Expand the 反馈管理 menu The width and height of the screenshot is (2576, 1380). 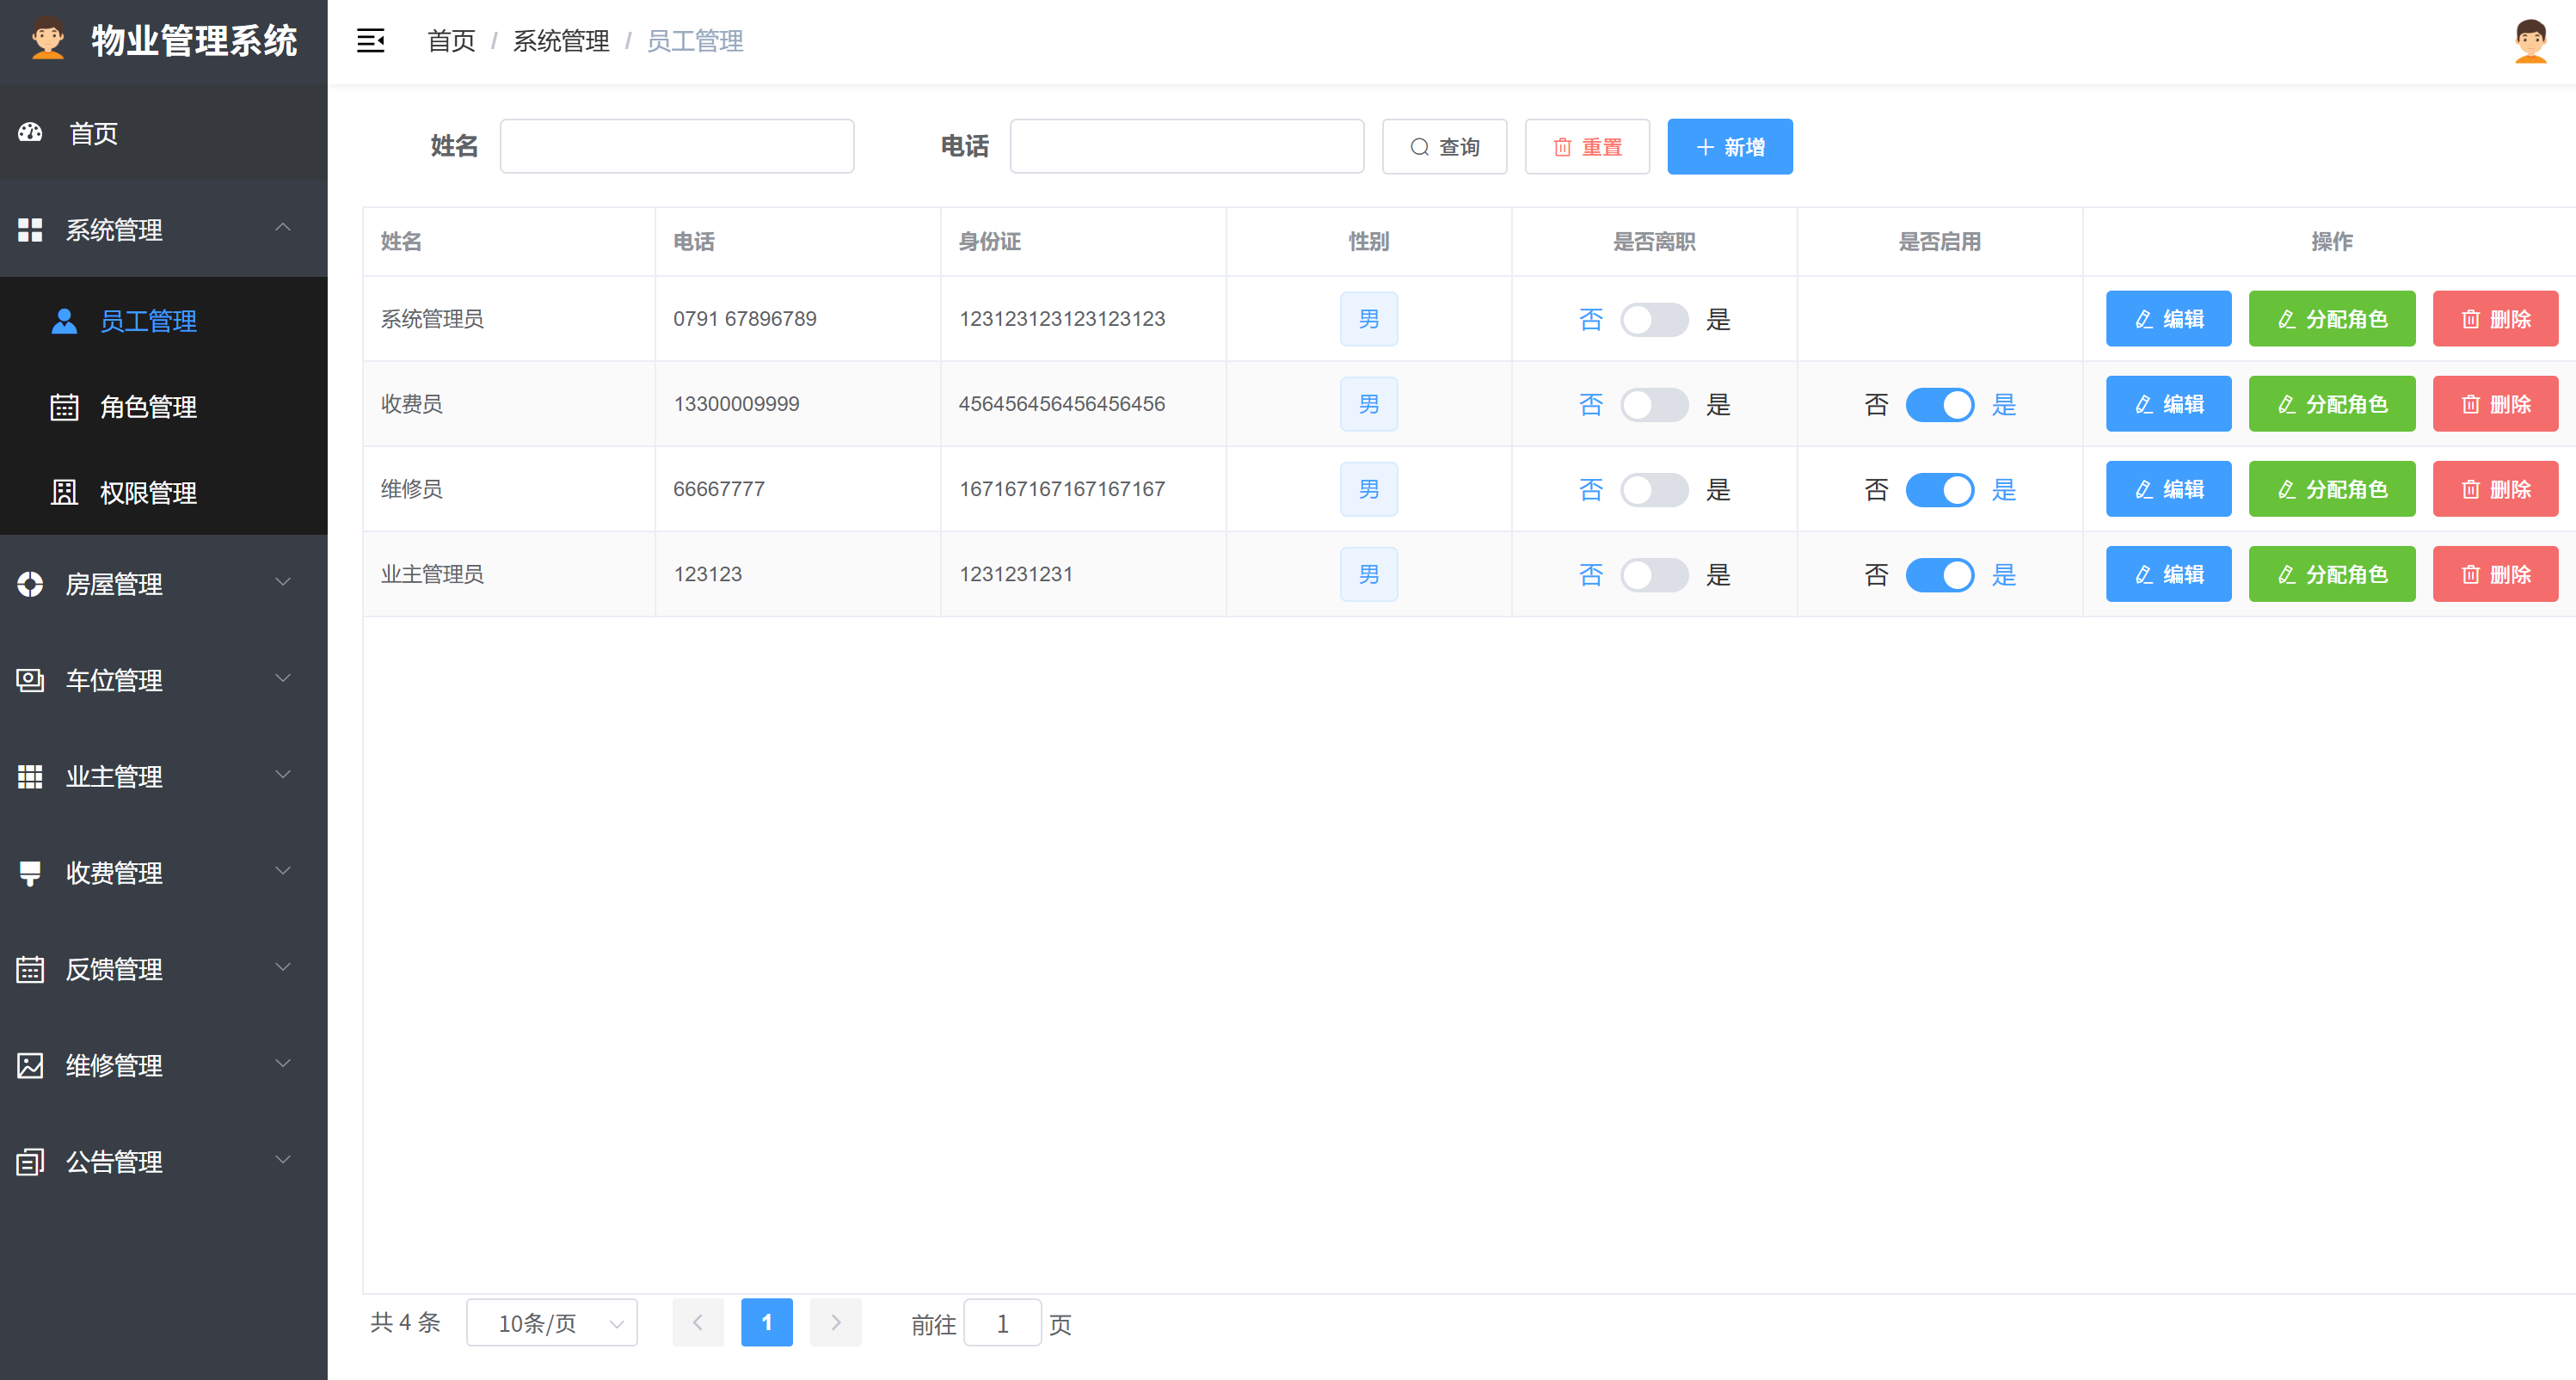click(x=164, y=969)
